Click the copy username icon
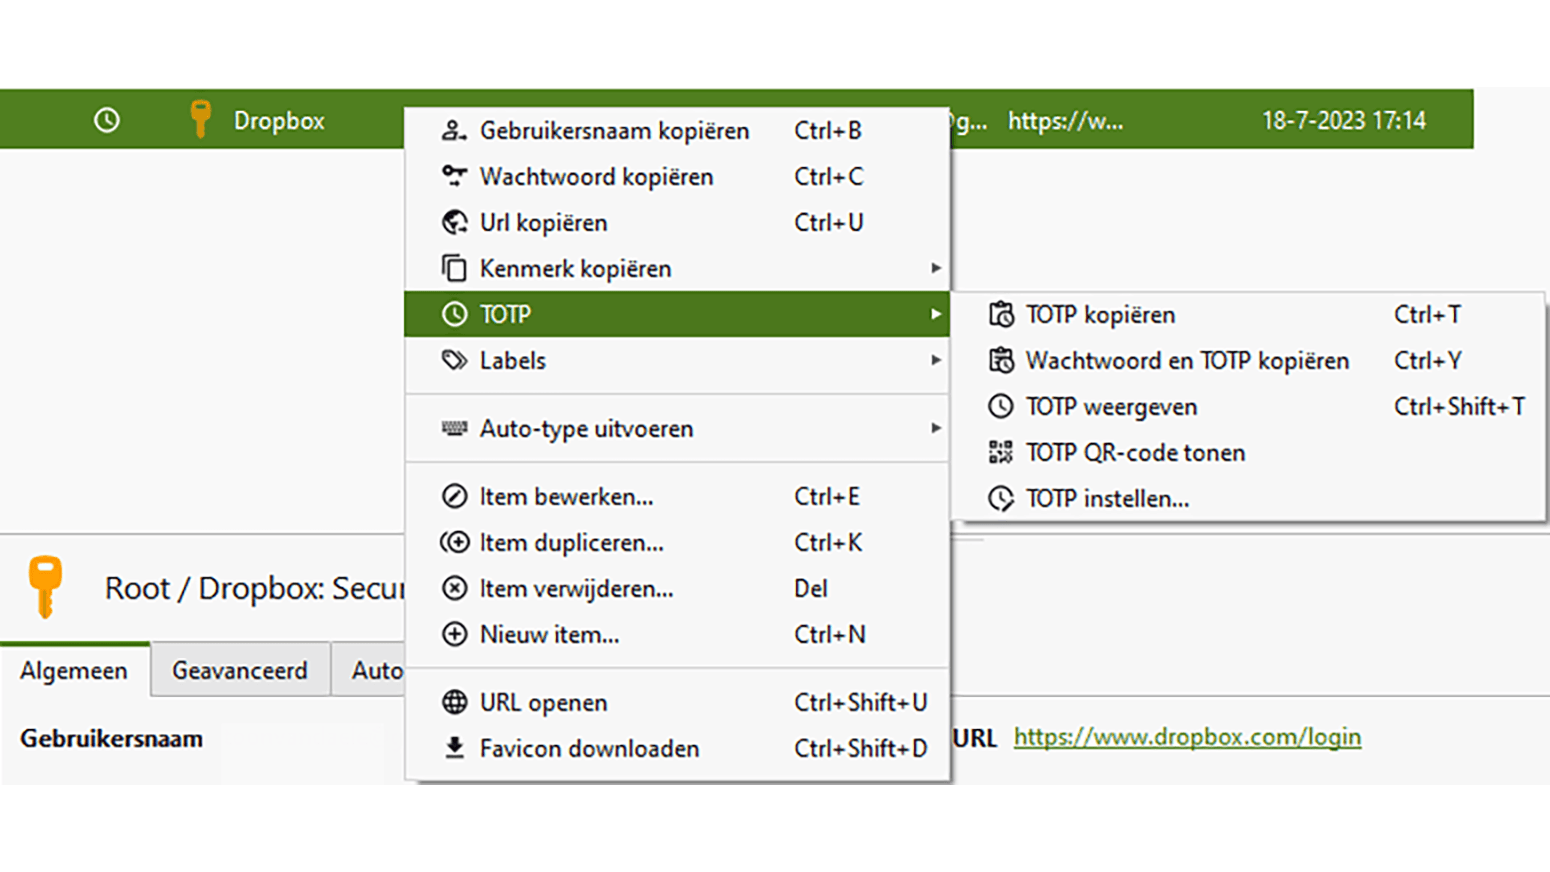 (x=454, y=131)
